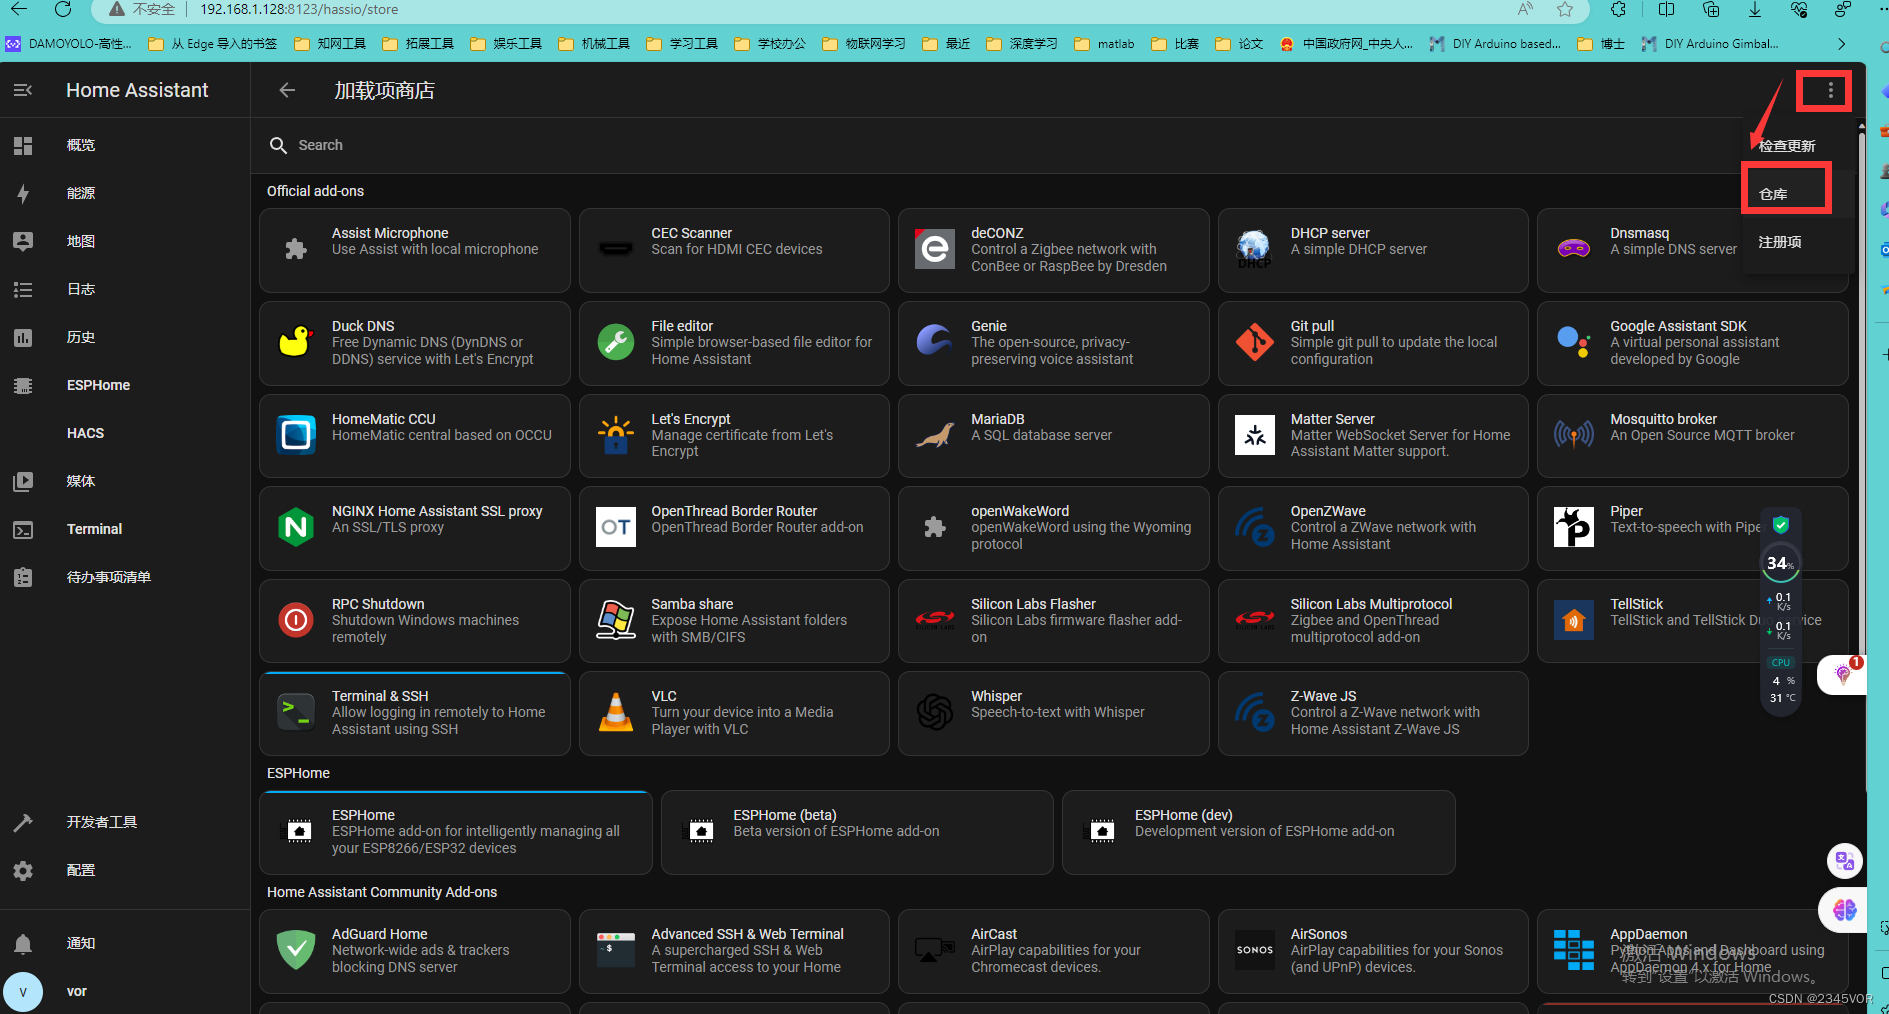Click the AdGuard Home shield icon
Image resolution: width=1889 pixels, height=1014 pixels.
296,950
